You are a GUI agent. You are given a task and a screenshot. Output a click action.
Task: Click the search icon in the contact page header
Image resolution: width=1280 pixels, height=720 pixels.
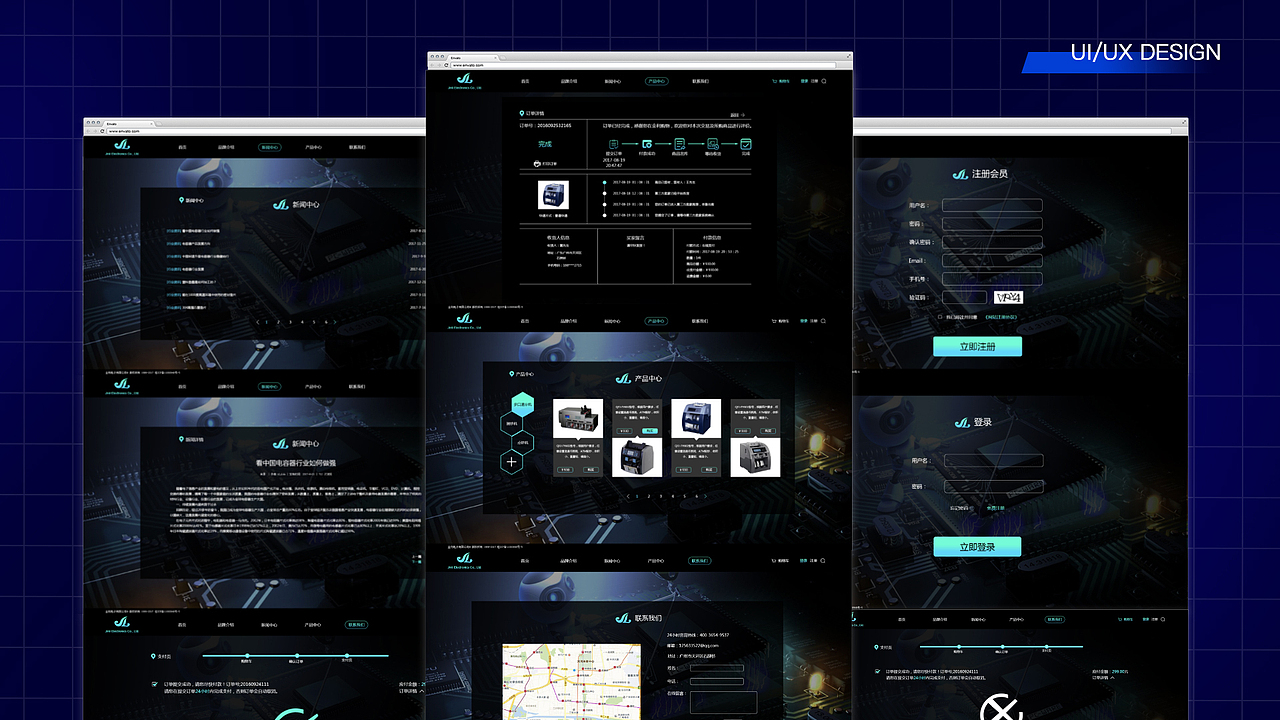pyautogui.click(x=824, y=560)
